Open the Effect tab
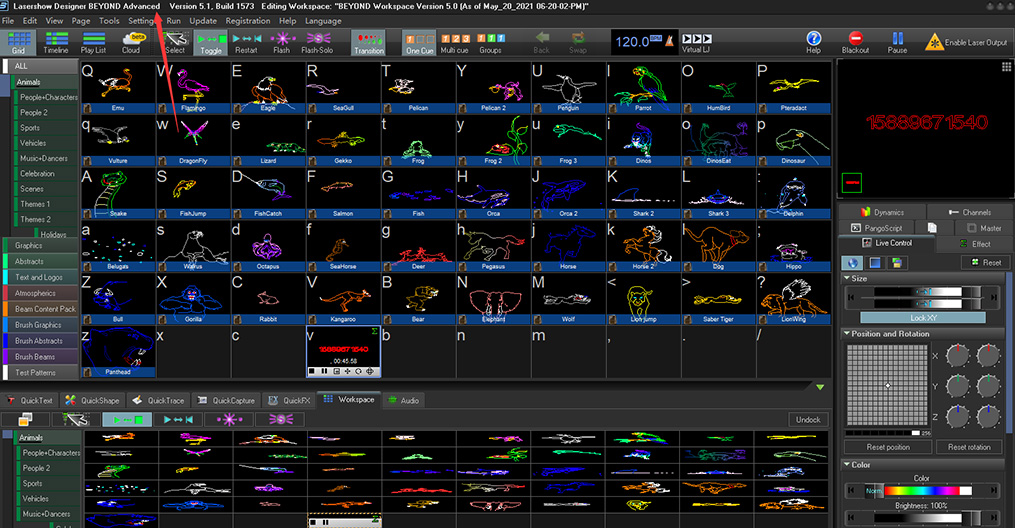This screenshot has width=1015, height=528. [975, 244]
